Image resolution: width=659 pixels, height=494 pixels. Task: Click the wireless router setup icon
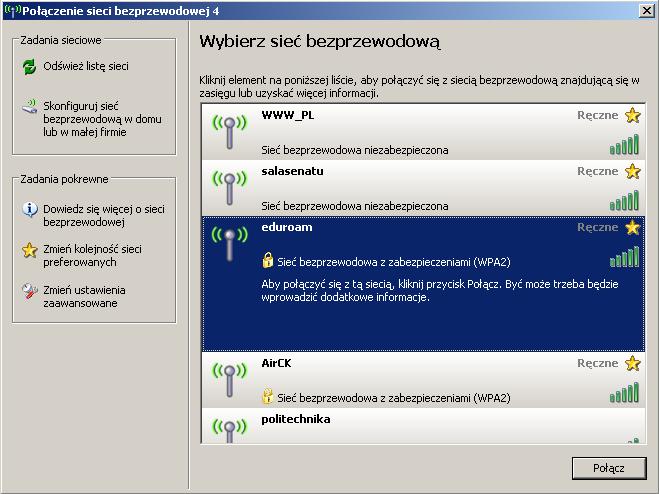coord(30,106)
